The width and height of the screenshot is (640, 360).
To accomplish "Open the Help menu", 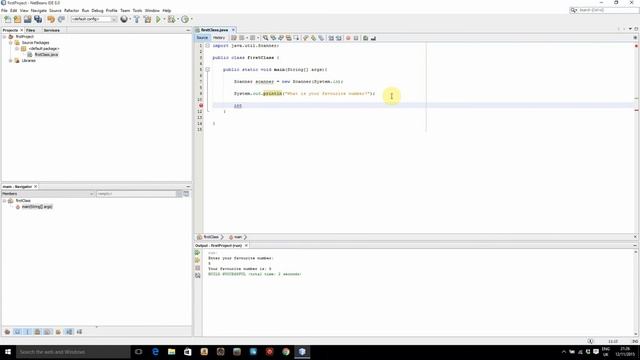I will [167, 11].
